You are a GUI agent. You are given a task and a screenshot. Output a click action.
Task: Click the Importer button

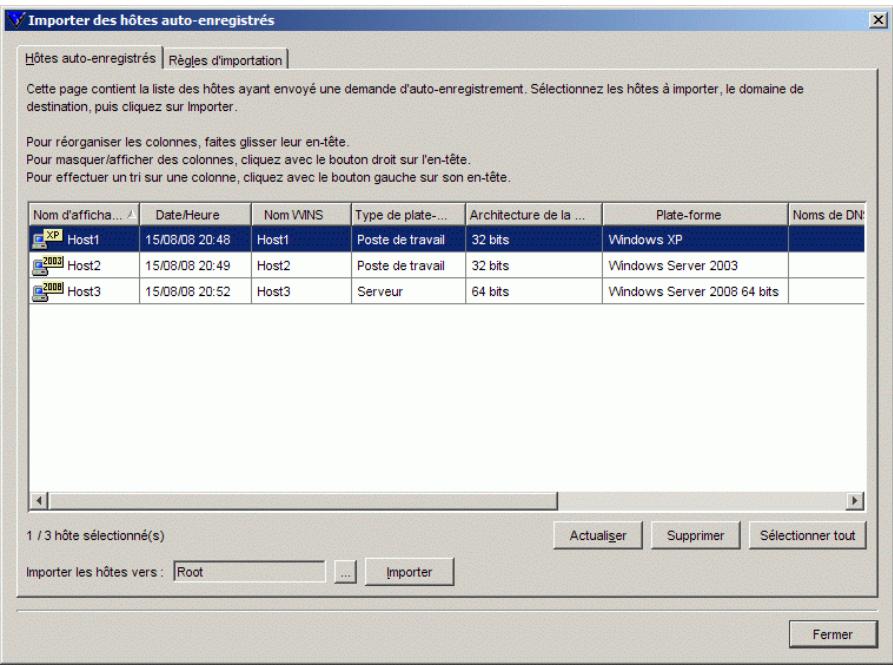click(x=409, y=572)
